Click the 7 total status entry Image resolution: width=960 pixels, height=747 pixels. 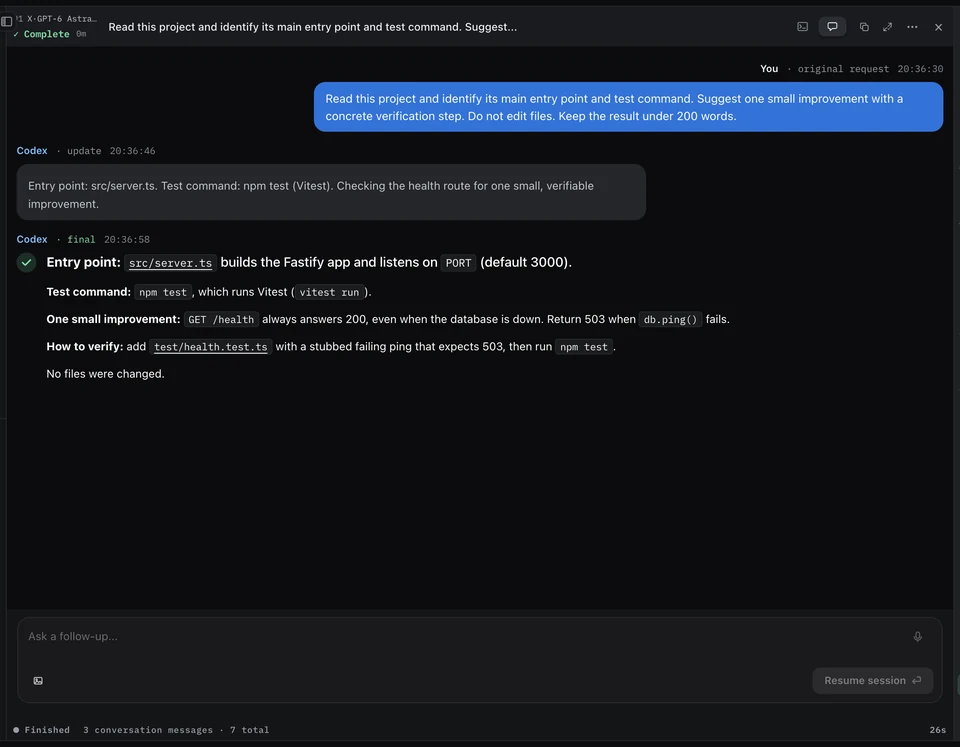[x=249, y=730]
